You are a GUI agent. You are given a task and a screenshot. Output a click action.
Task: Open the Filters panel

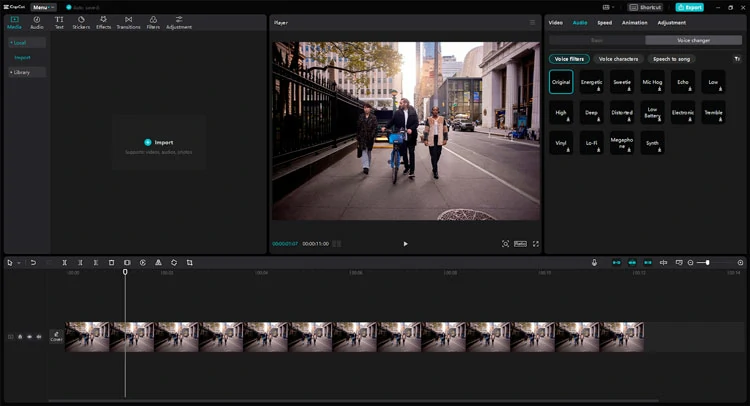(153, 22)
